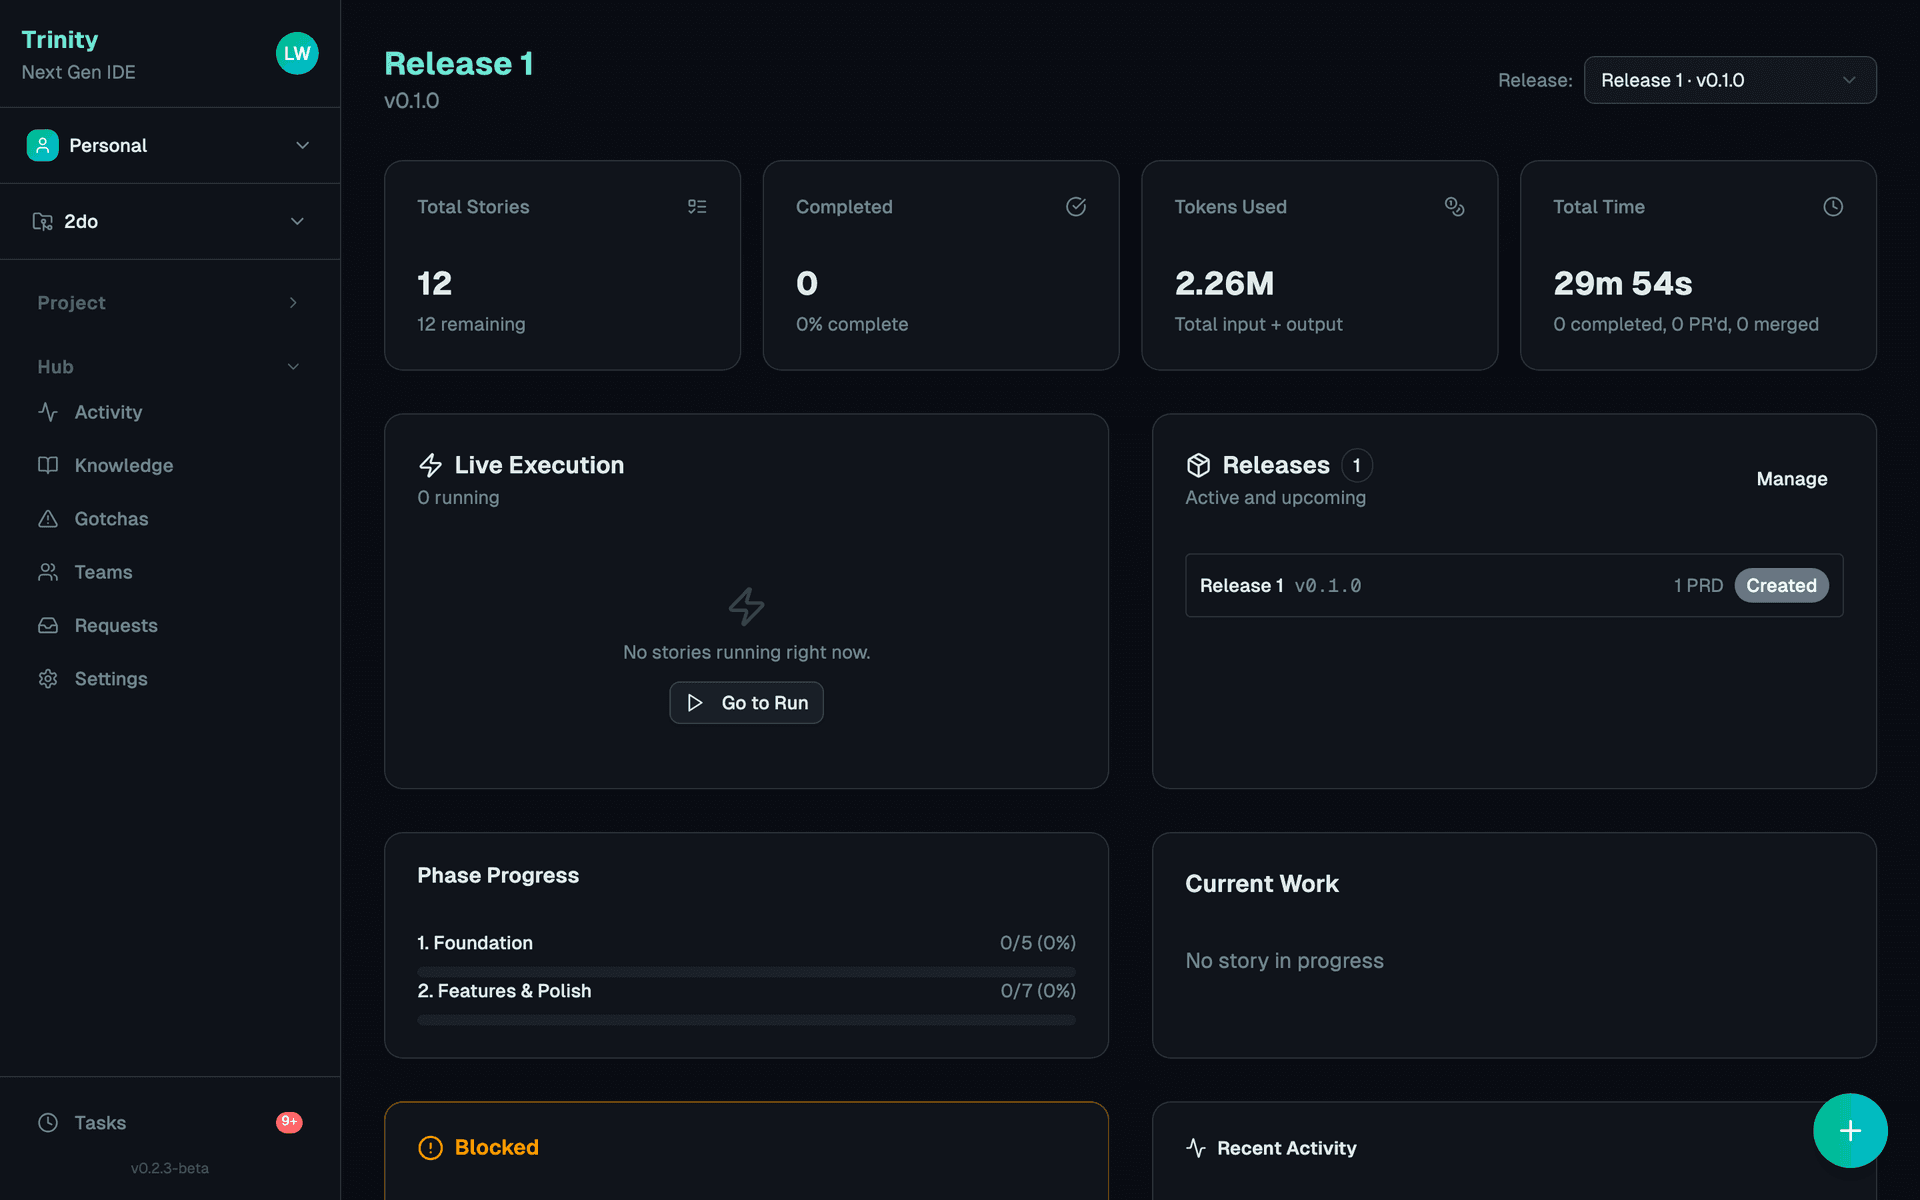Click the Gotchas warning triangle icon

[x=48, y=519]
